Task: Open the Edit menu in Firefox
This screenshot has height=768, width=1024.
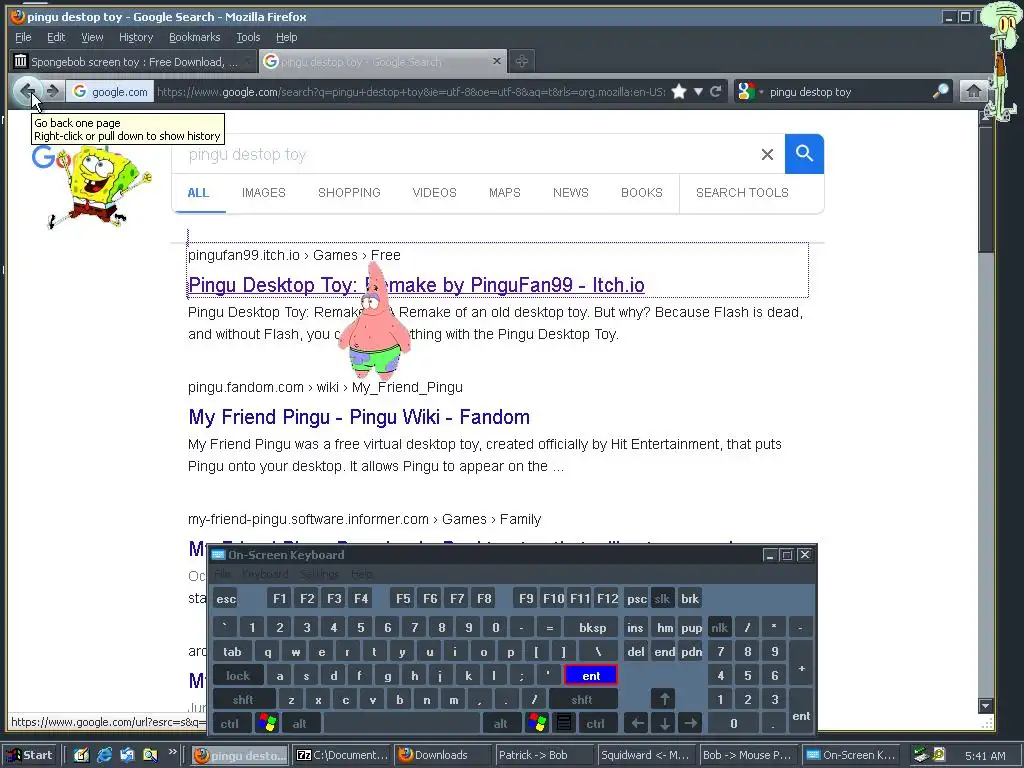Action: pyautogui.click(x=56, y=37)
